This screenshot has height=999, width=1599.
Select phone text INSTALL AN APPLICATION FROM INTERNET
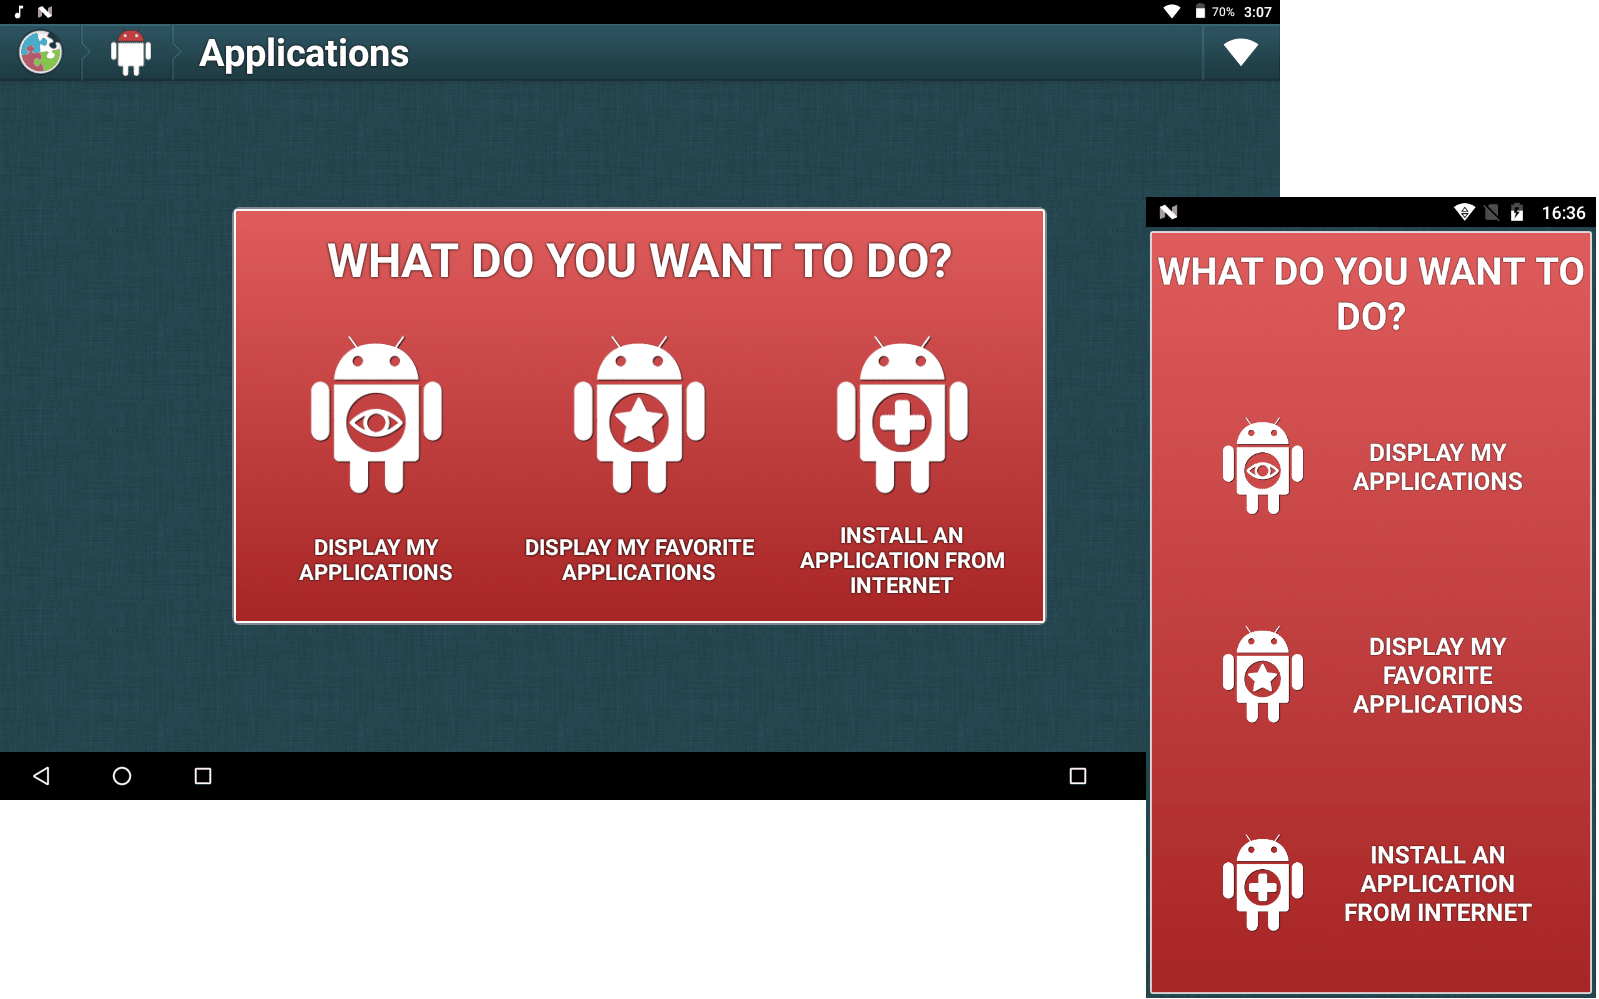coord(1438,884)
